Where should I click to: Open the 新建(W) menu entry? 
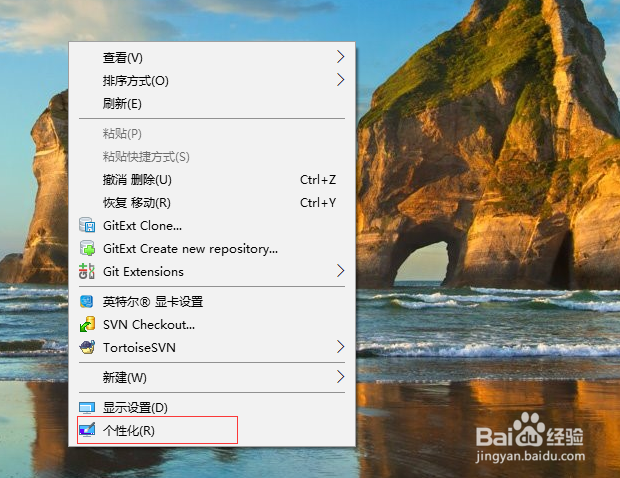point(212,378)
